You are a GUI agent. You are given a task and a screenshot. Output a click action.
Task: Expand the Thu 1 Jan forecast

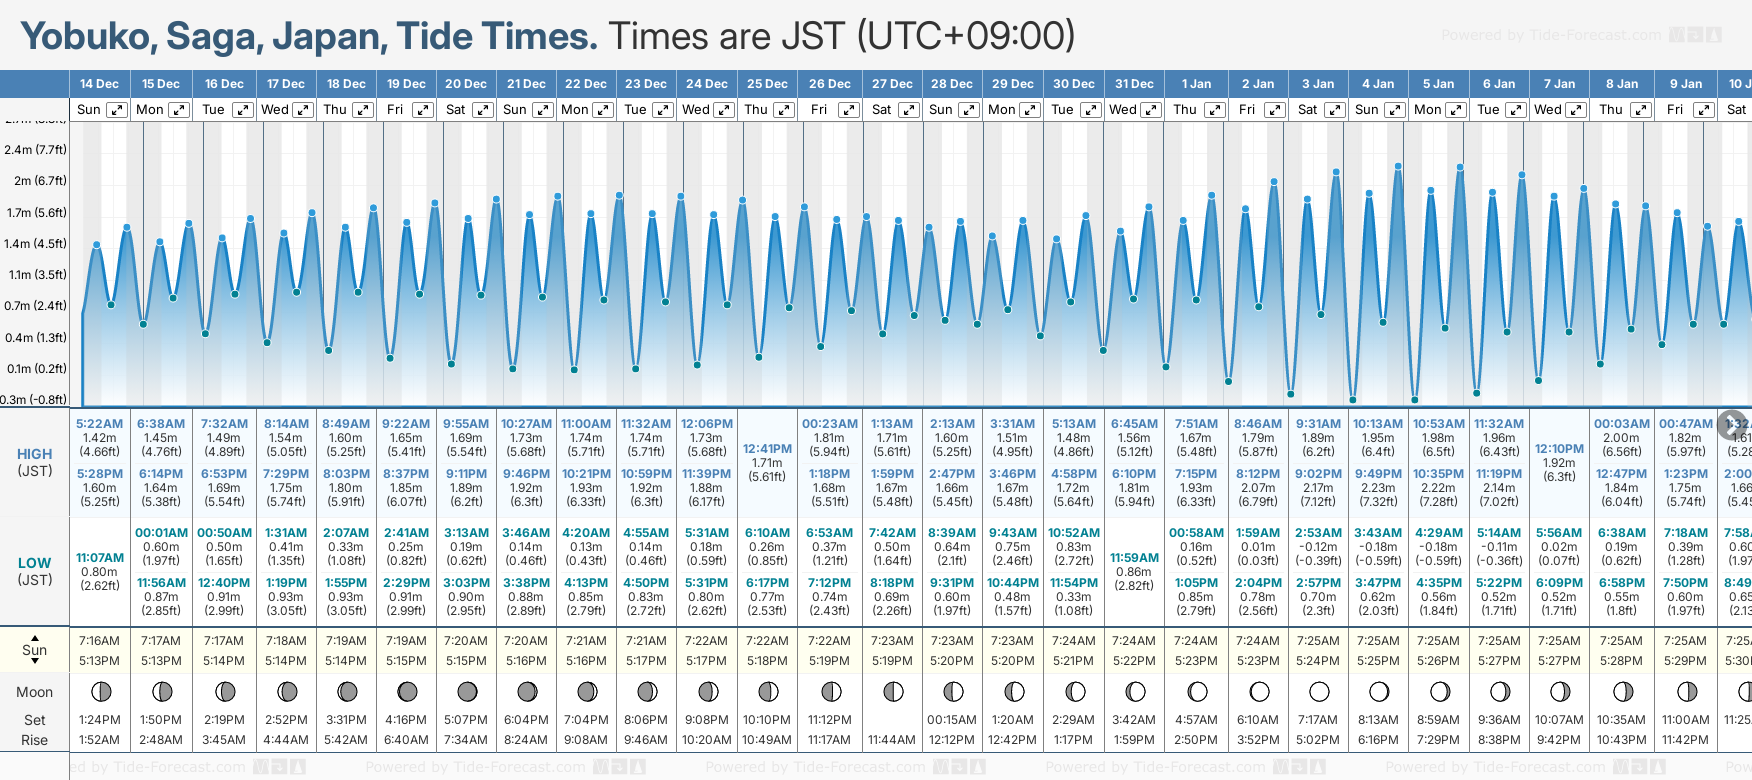pyautogui.click(x=1214, y=110)
